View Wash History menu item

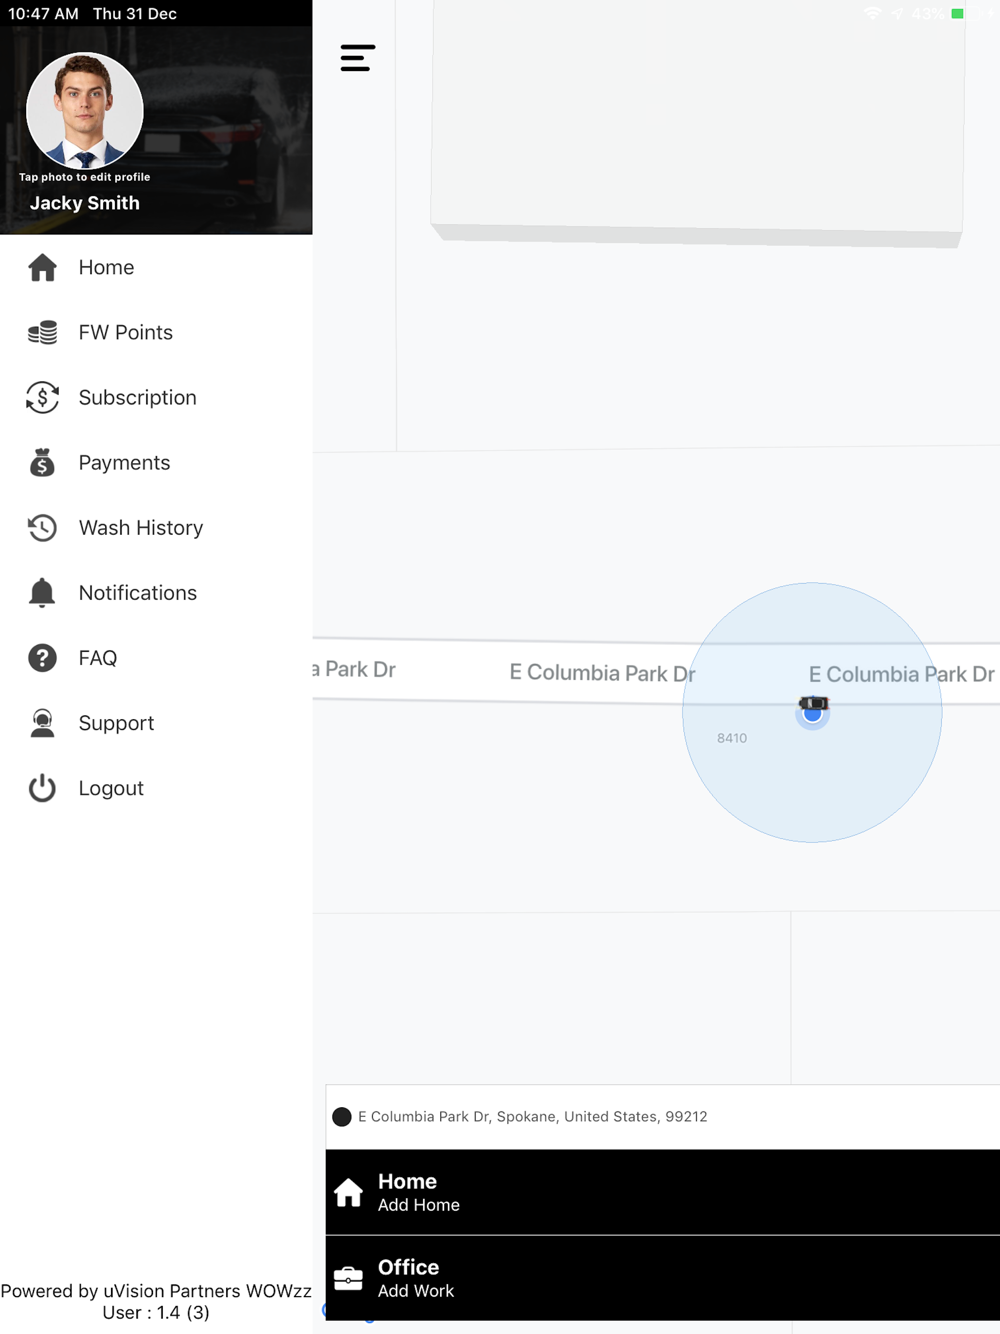156,528
